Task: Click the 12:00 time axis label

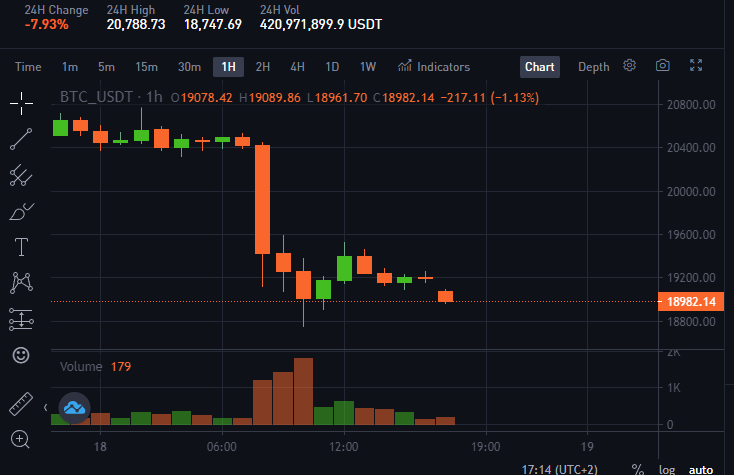Action: point(344,447)
